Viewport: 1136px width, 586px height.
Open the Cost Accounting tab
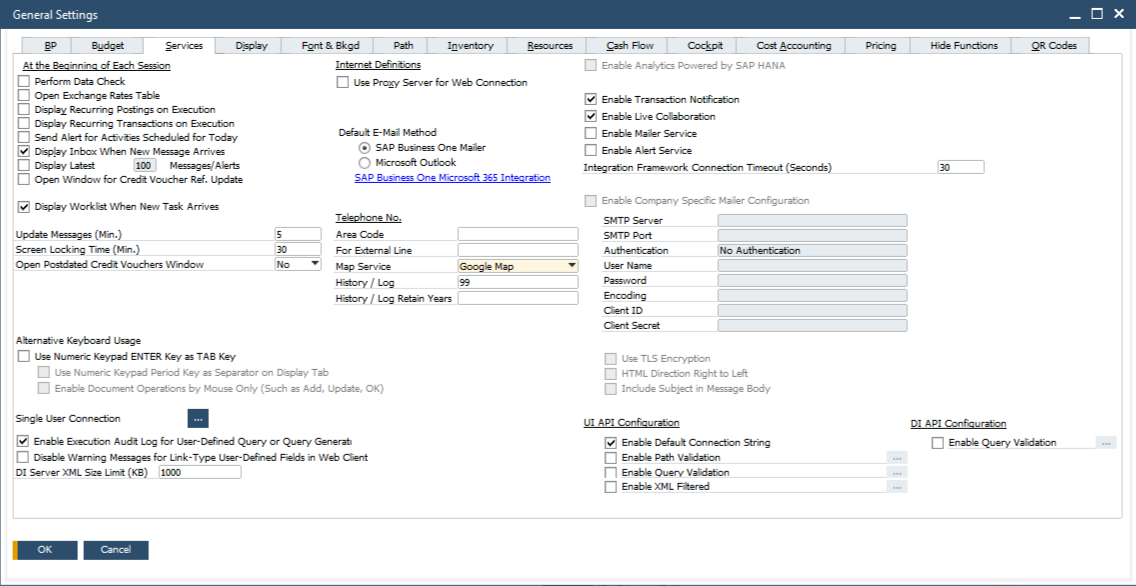coord(794,46)
